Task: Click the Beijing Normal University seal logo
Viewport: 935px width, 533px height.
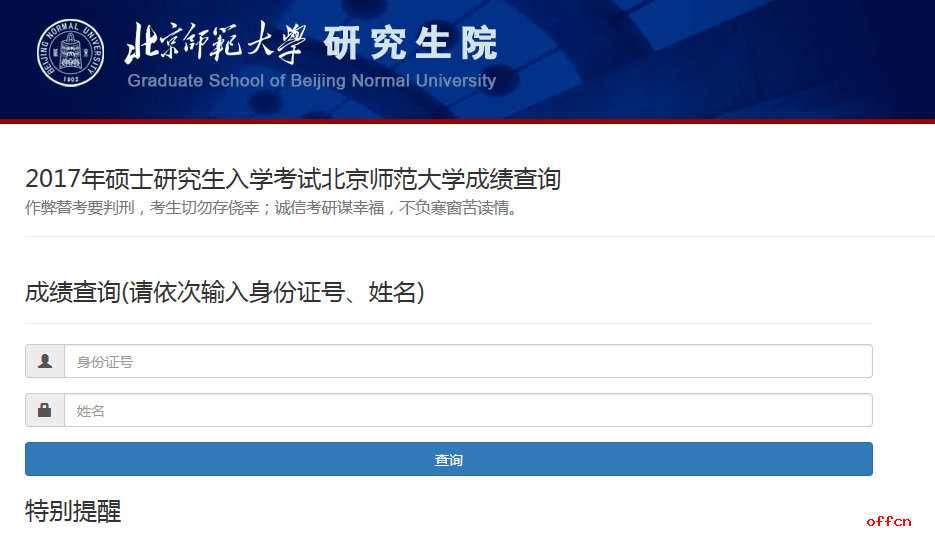Action: 70,53
